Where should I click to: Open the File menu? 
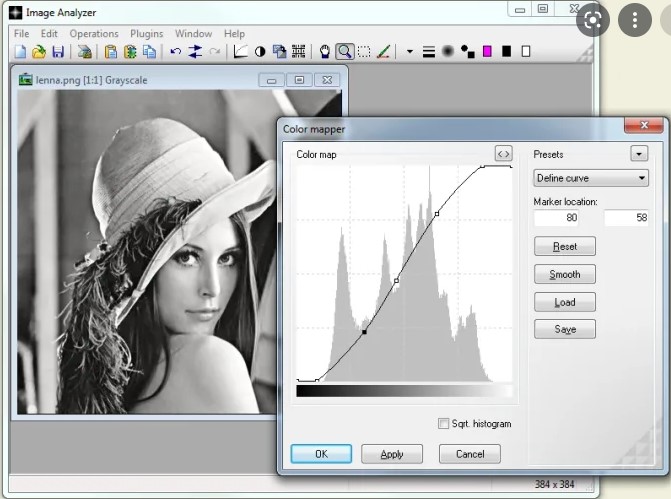[21, 33]
